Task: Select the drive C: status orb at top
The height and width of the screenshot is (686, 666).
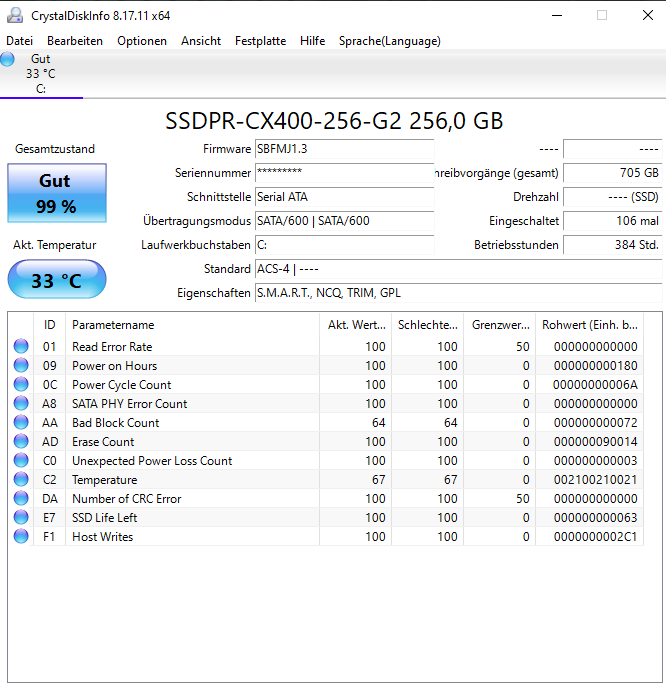Action: click(x=7, y=59)
